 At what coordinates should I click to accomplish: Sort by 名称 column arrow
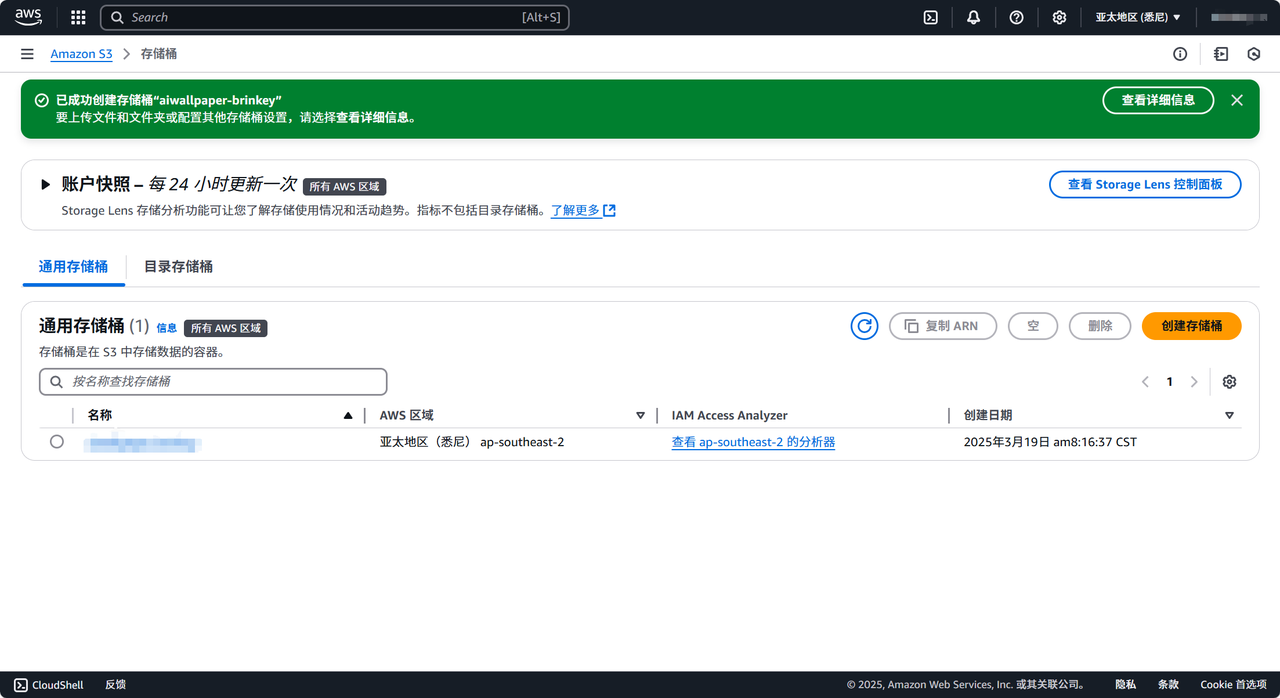click(348, 415)
